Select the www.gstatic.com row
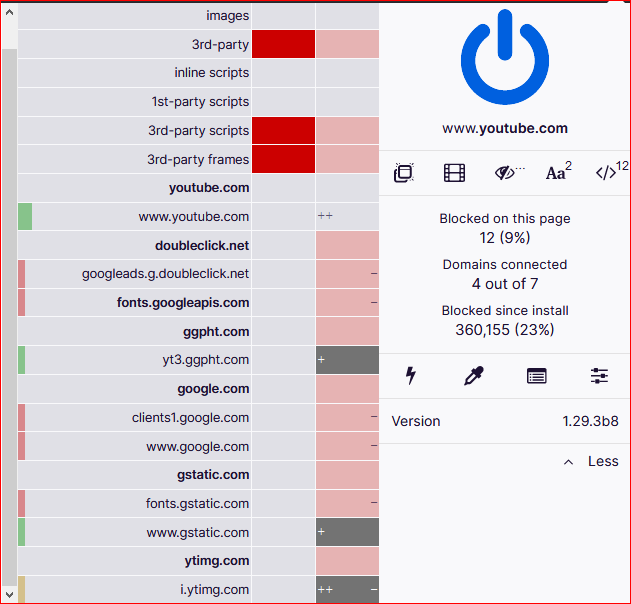Image resolution: width=631 pixels, height=604 pixels. click(x=134, y=532)
